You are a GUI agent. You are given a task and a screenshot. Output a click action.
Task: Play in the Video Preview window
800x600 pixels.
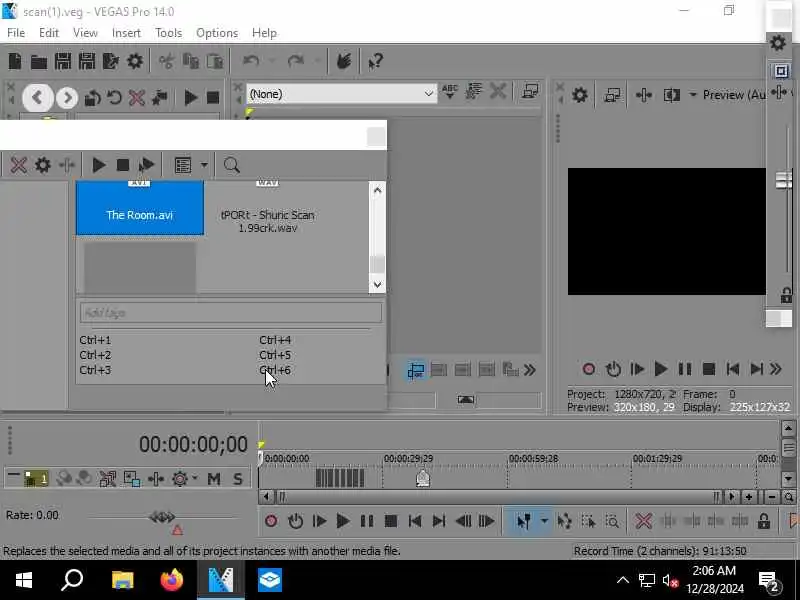(x=661, y=368)
